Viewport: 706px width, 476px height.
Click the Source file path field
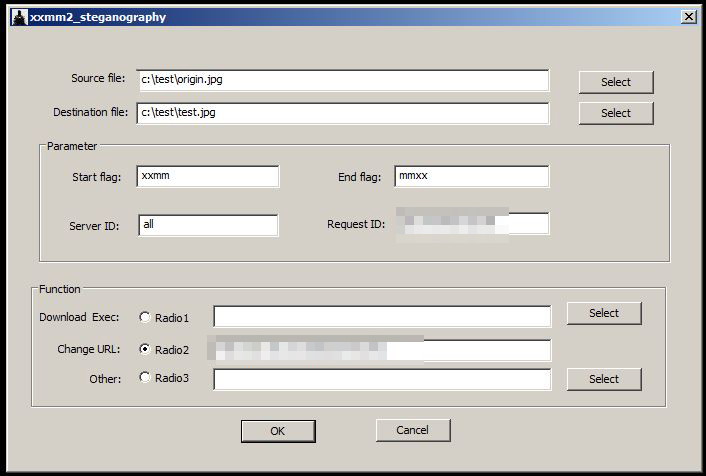click(343, 80)
